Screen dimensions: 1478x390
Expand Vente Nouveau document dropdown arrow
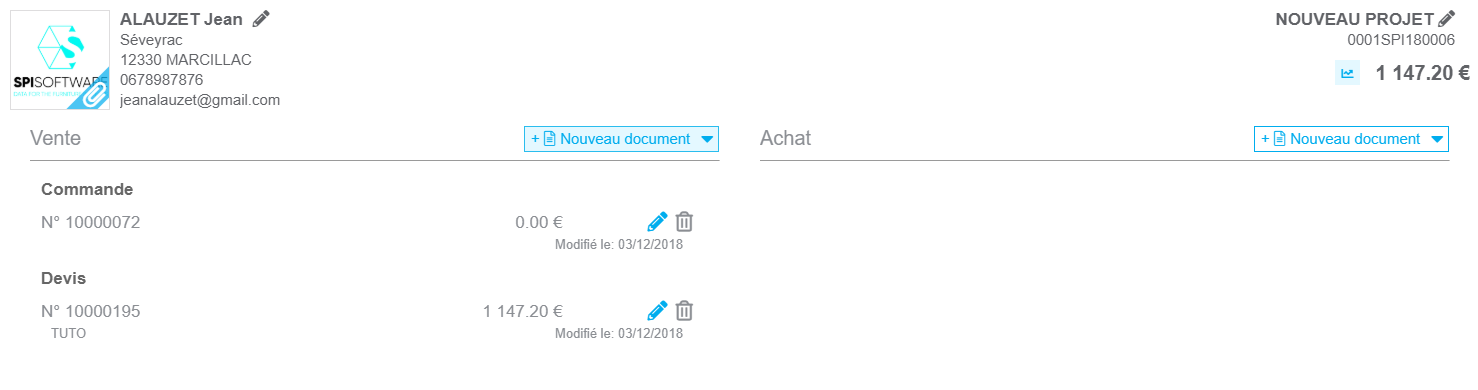pos(707,139)
